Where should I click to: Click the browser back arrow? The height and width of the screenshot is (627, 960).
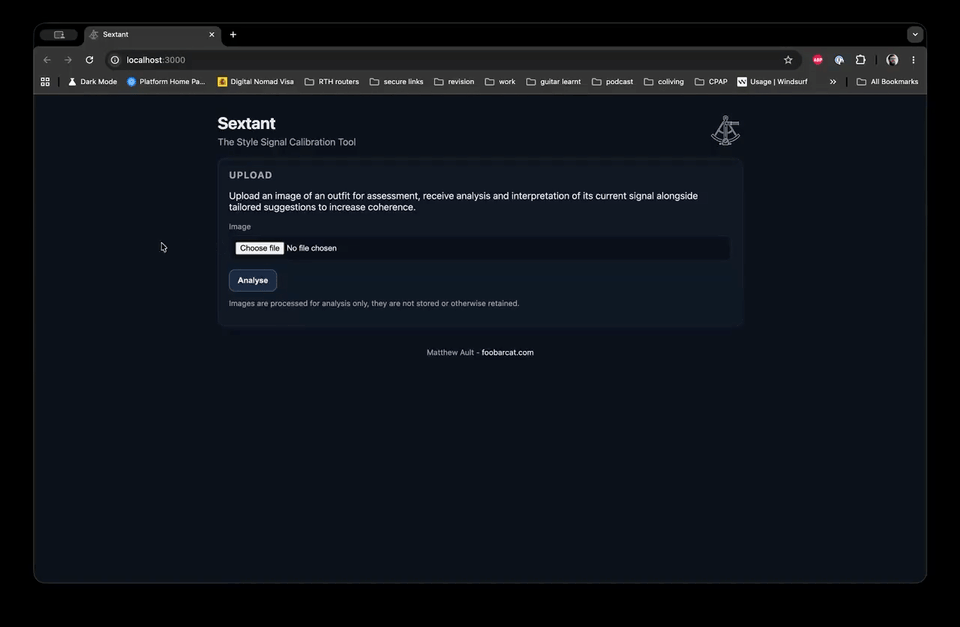pyautogui.click(x=47, y=60)
